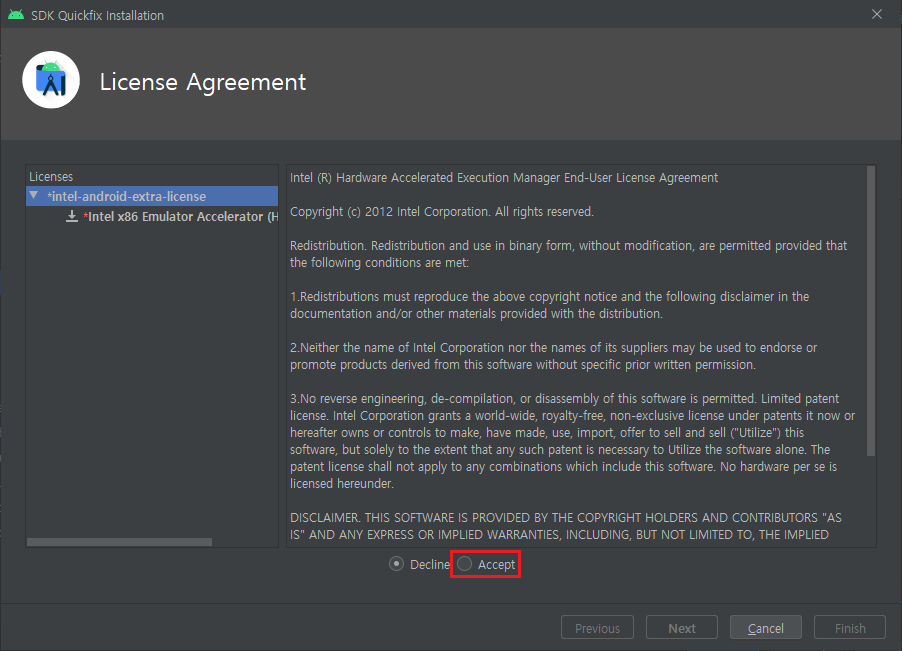
Task: Click the 'Licenses' heading label
Action: coord(51,177)
